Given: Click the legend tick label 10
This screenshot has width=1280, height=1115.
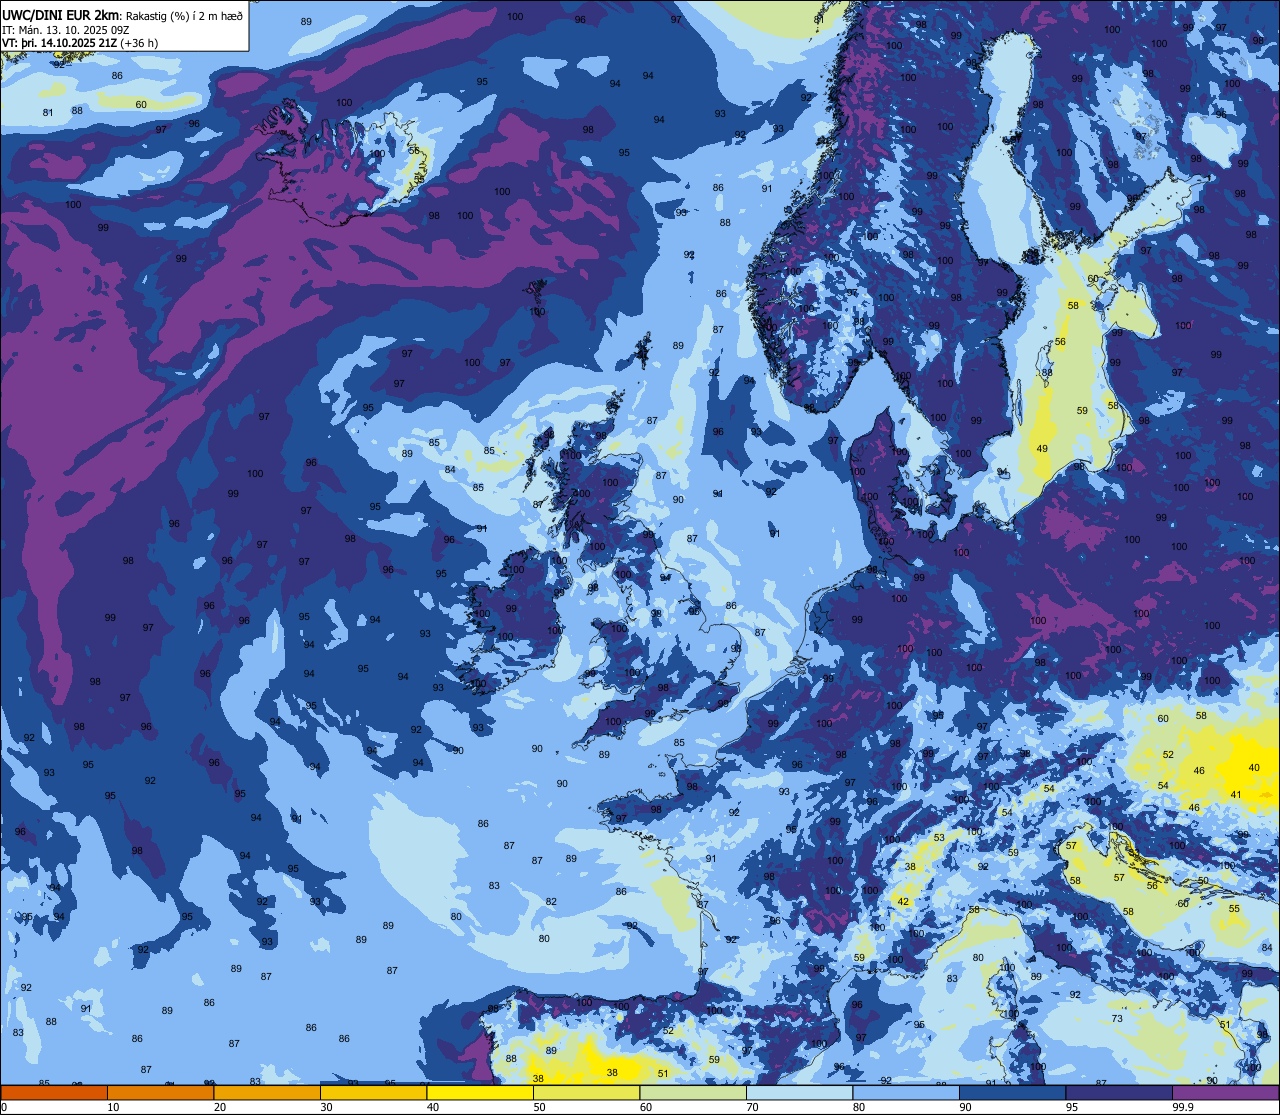Looking at the screenshot, I should click(x=113, y=1107).
